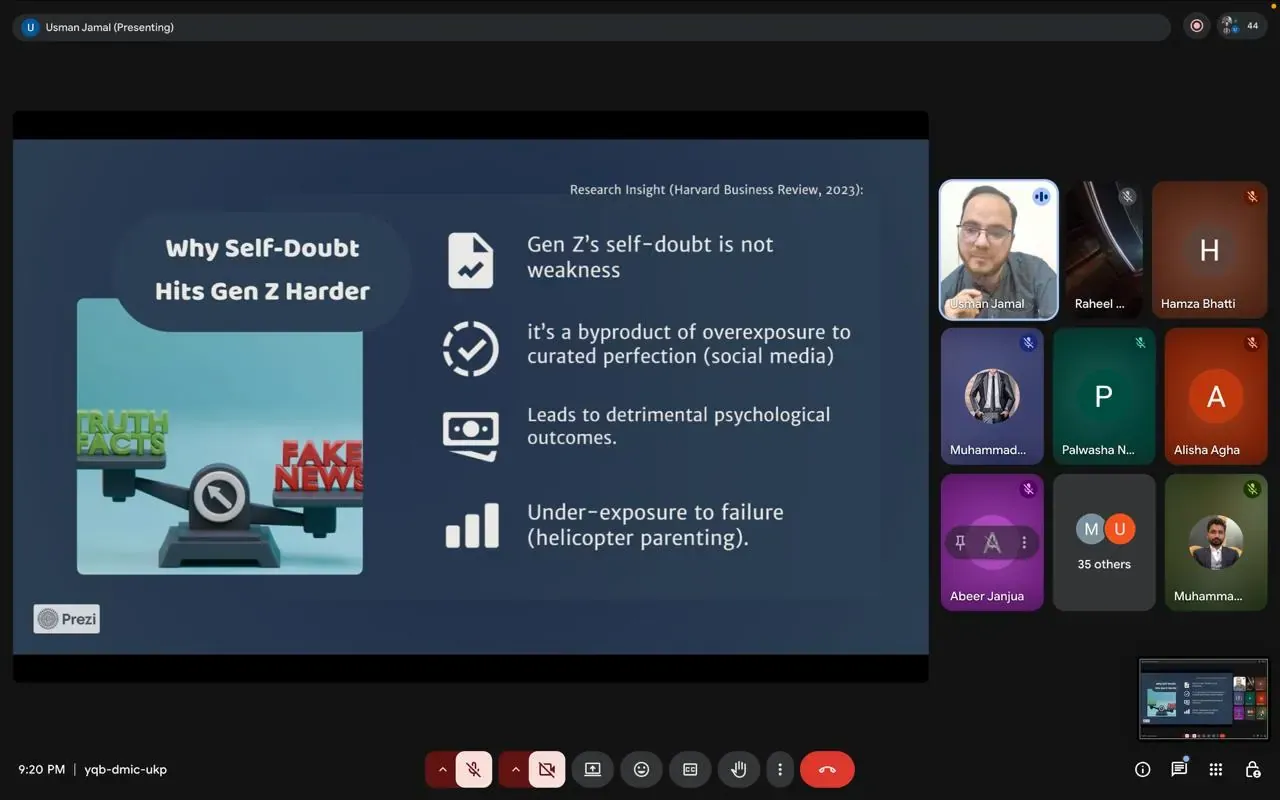Open the 35 others tile
The image size is (1280, 800).
(1104, 542)
